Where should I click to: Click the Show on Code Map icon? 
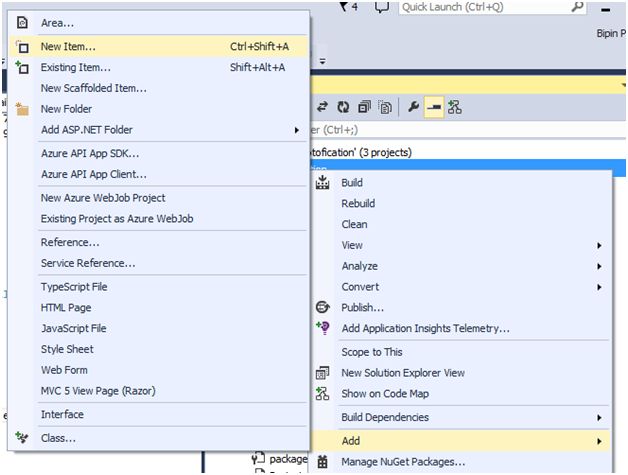coord(322,394)
